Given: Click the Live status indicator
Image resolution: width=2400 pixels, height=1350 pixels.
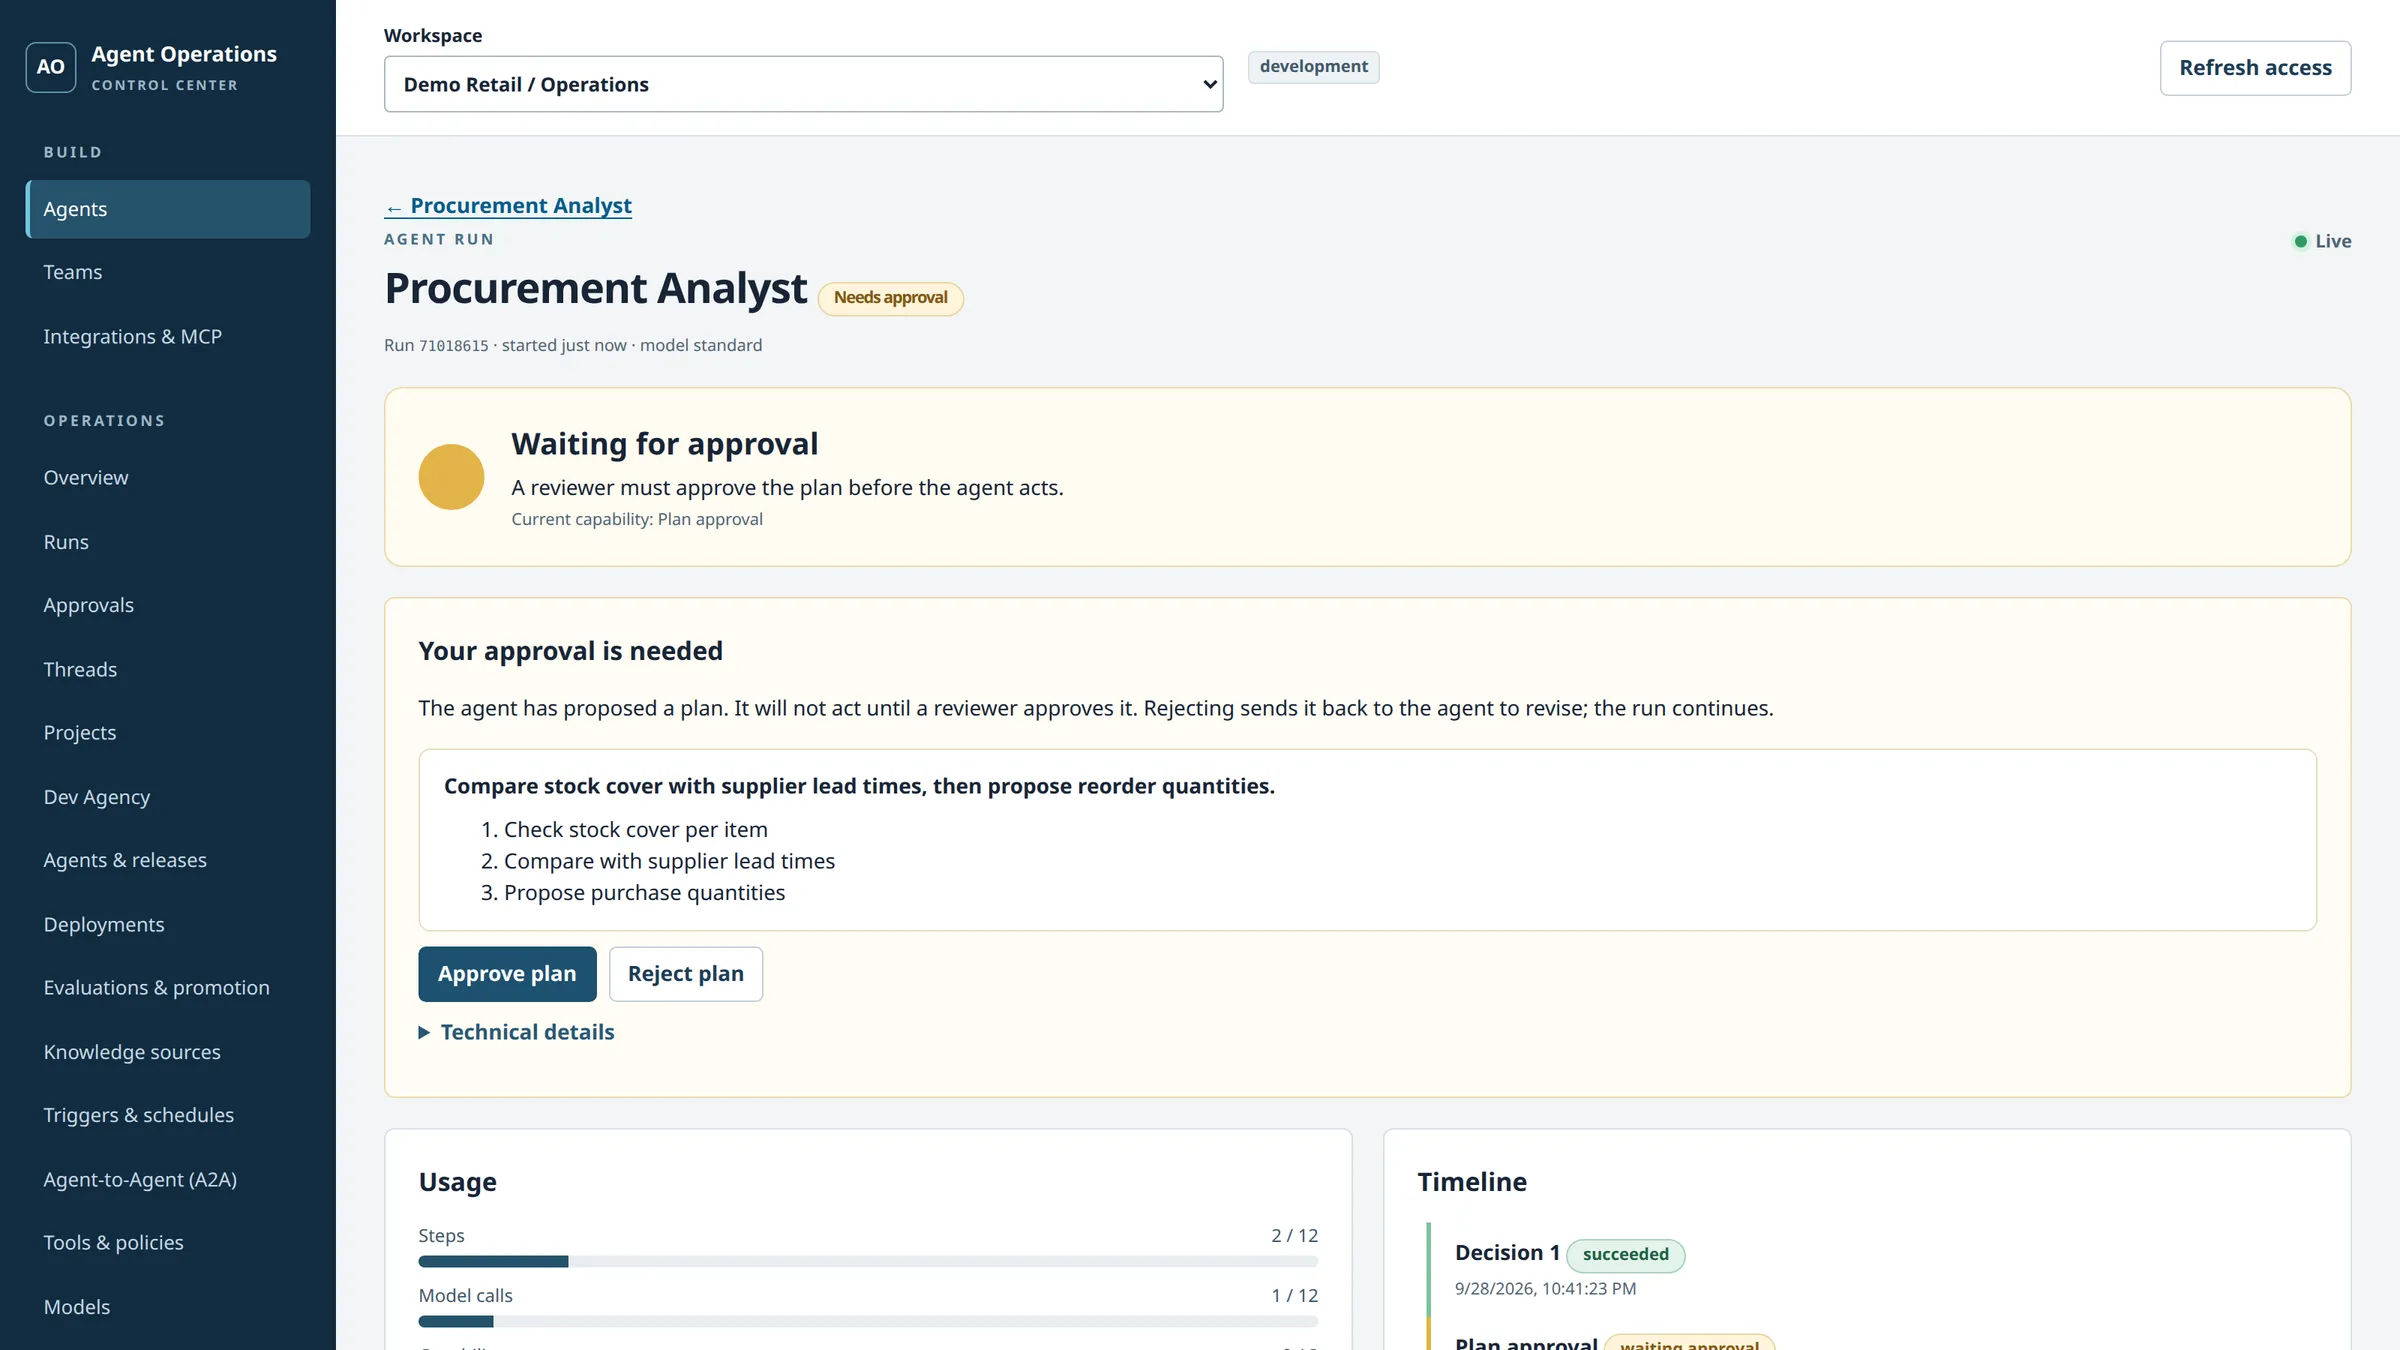Looking at the screenshot, I should (x=2322, y=241).
